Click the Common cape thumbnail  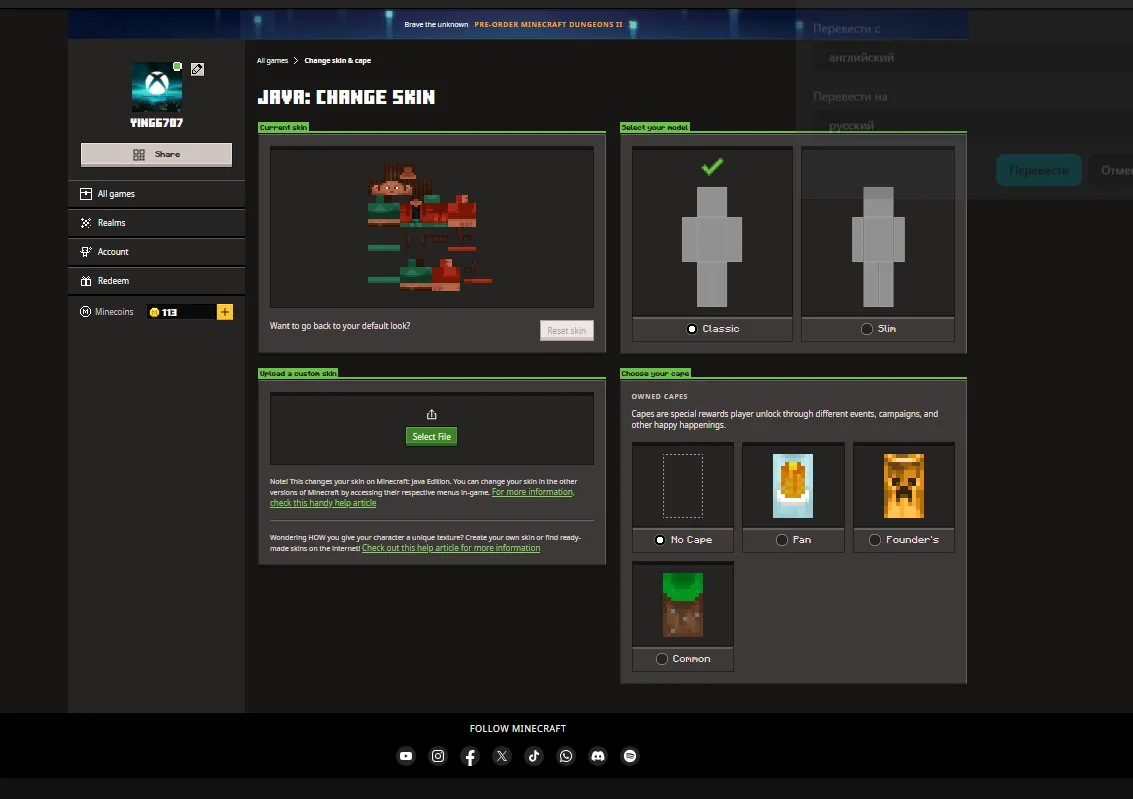[683, 605]
